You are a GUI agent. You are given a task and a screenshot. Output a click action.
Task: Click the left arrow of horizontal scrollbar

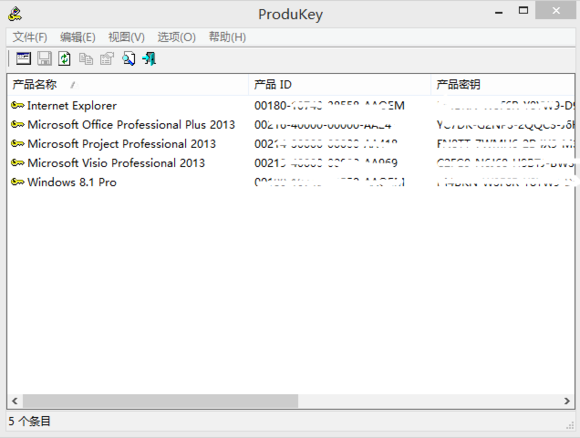[15, 401]
